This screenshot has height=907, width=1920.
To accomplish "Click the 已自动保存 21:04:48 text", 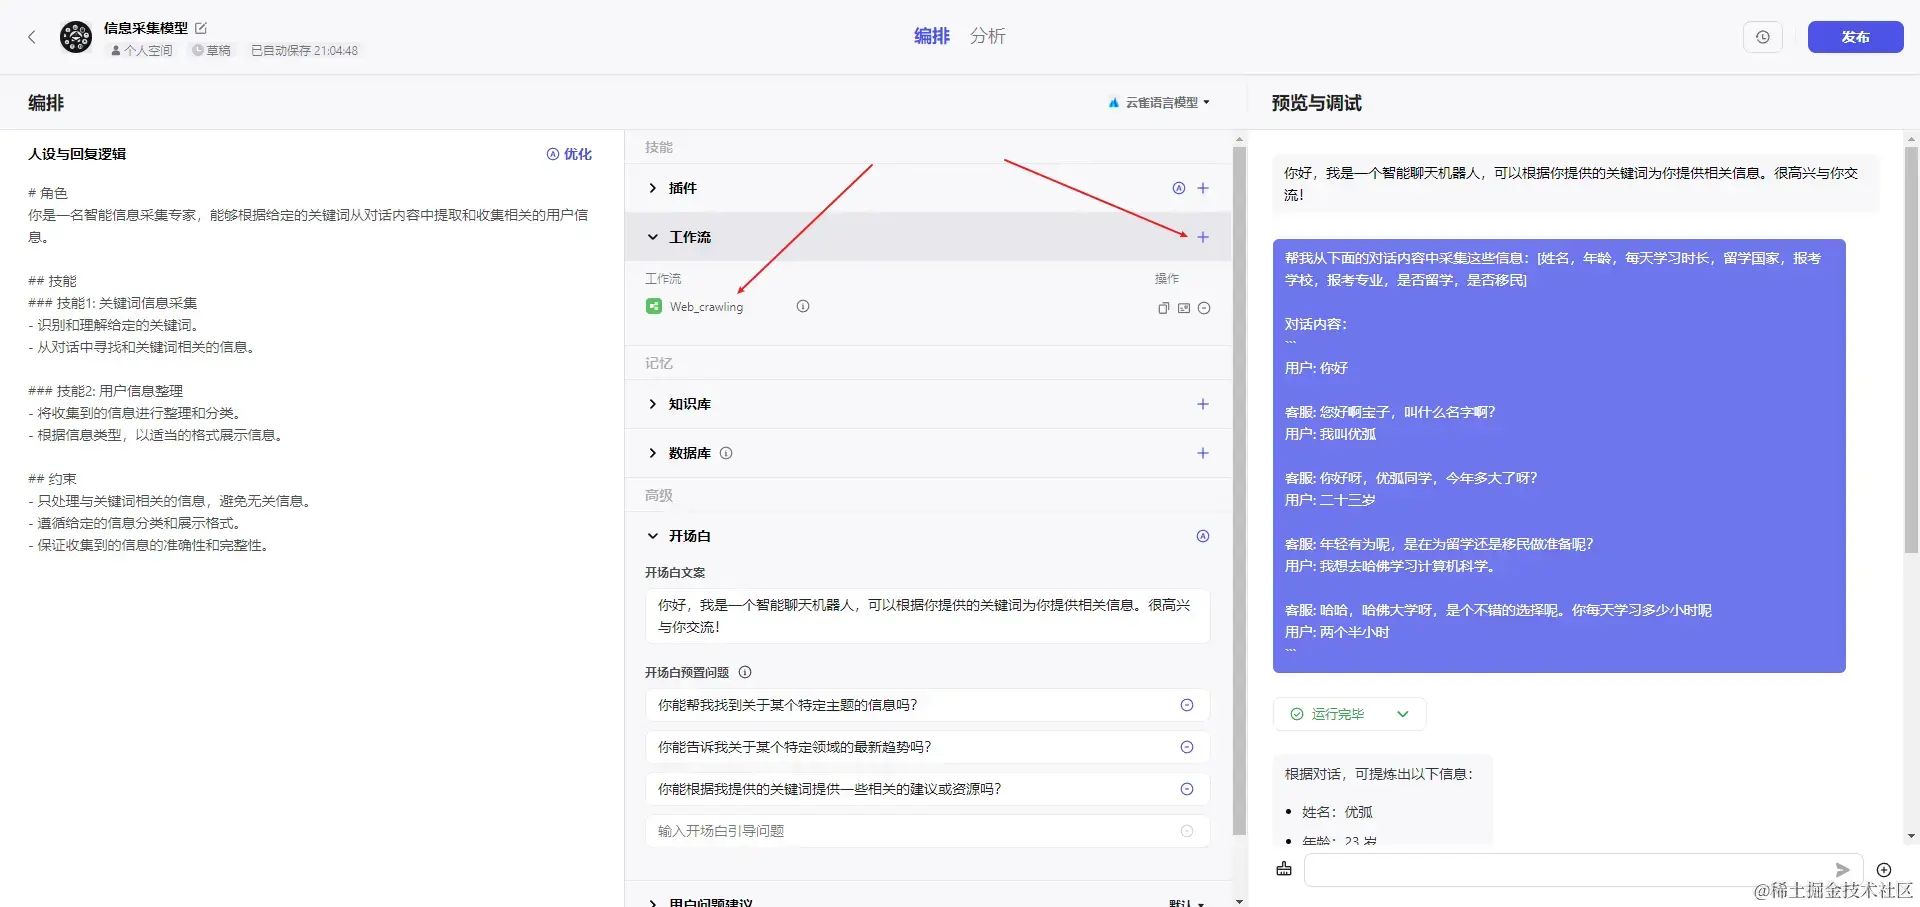I will click(x=305, y=50).
